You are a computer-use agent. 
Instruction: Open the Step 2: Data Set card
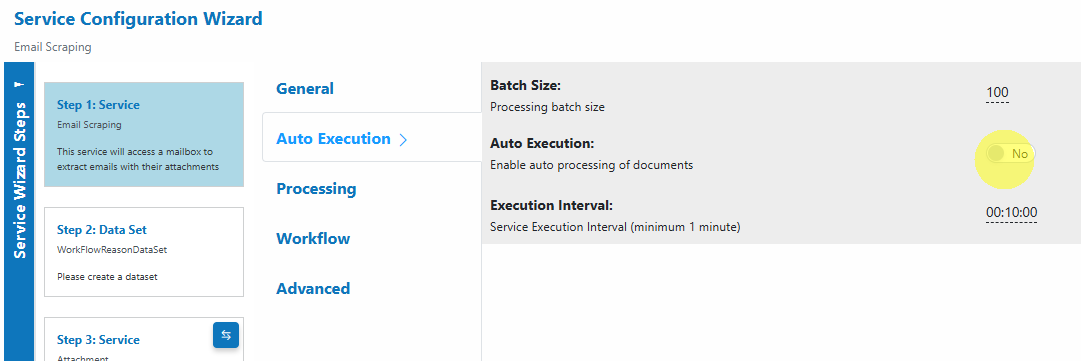coord(144,252)
